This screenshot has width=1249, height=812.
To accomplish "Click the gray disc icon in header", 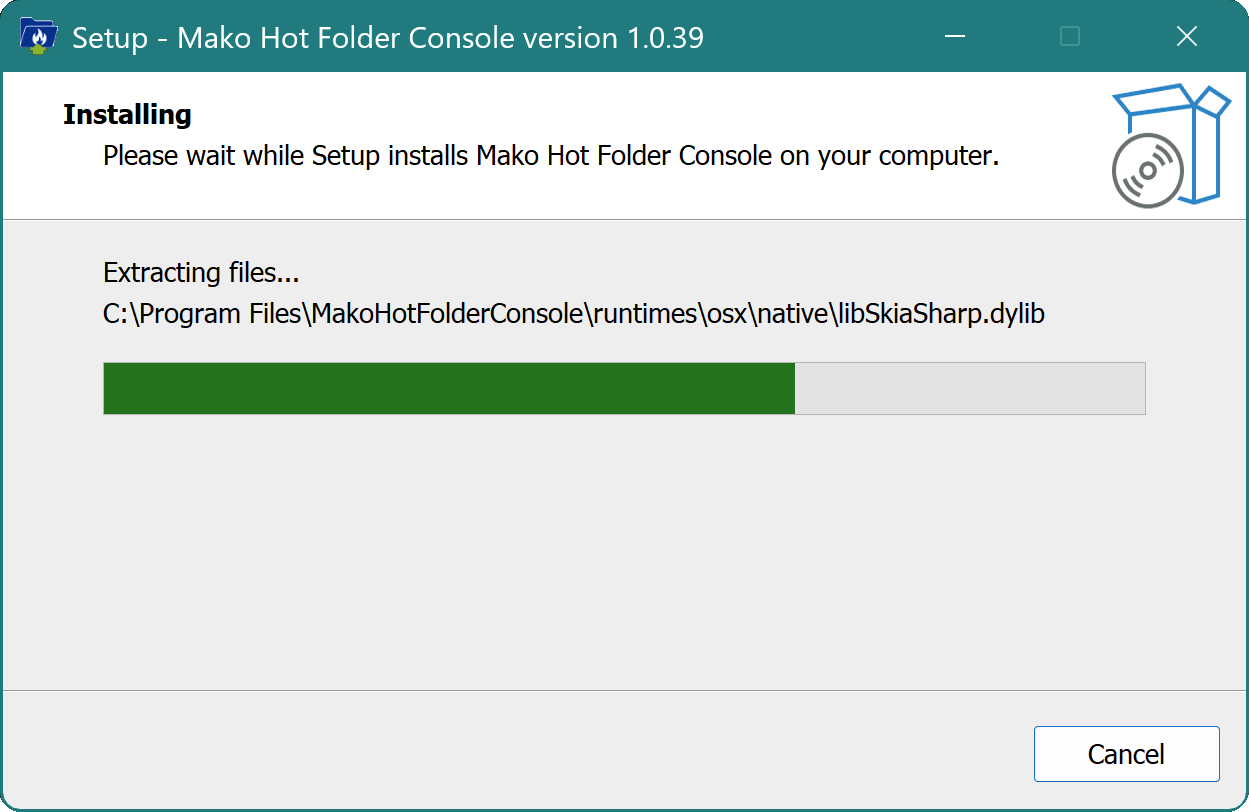I will pyautogui.click(x=1147, y=171).
